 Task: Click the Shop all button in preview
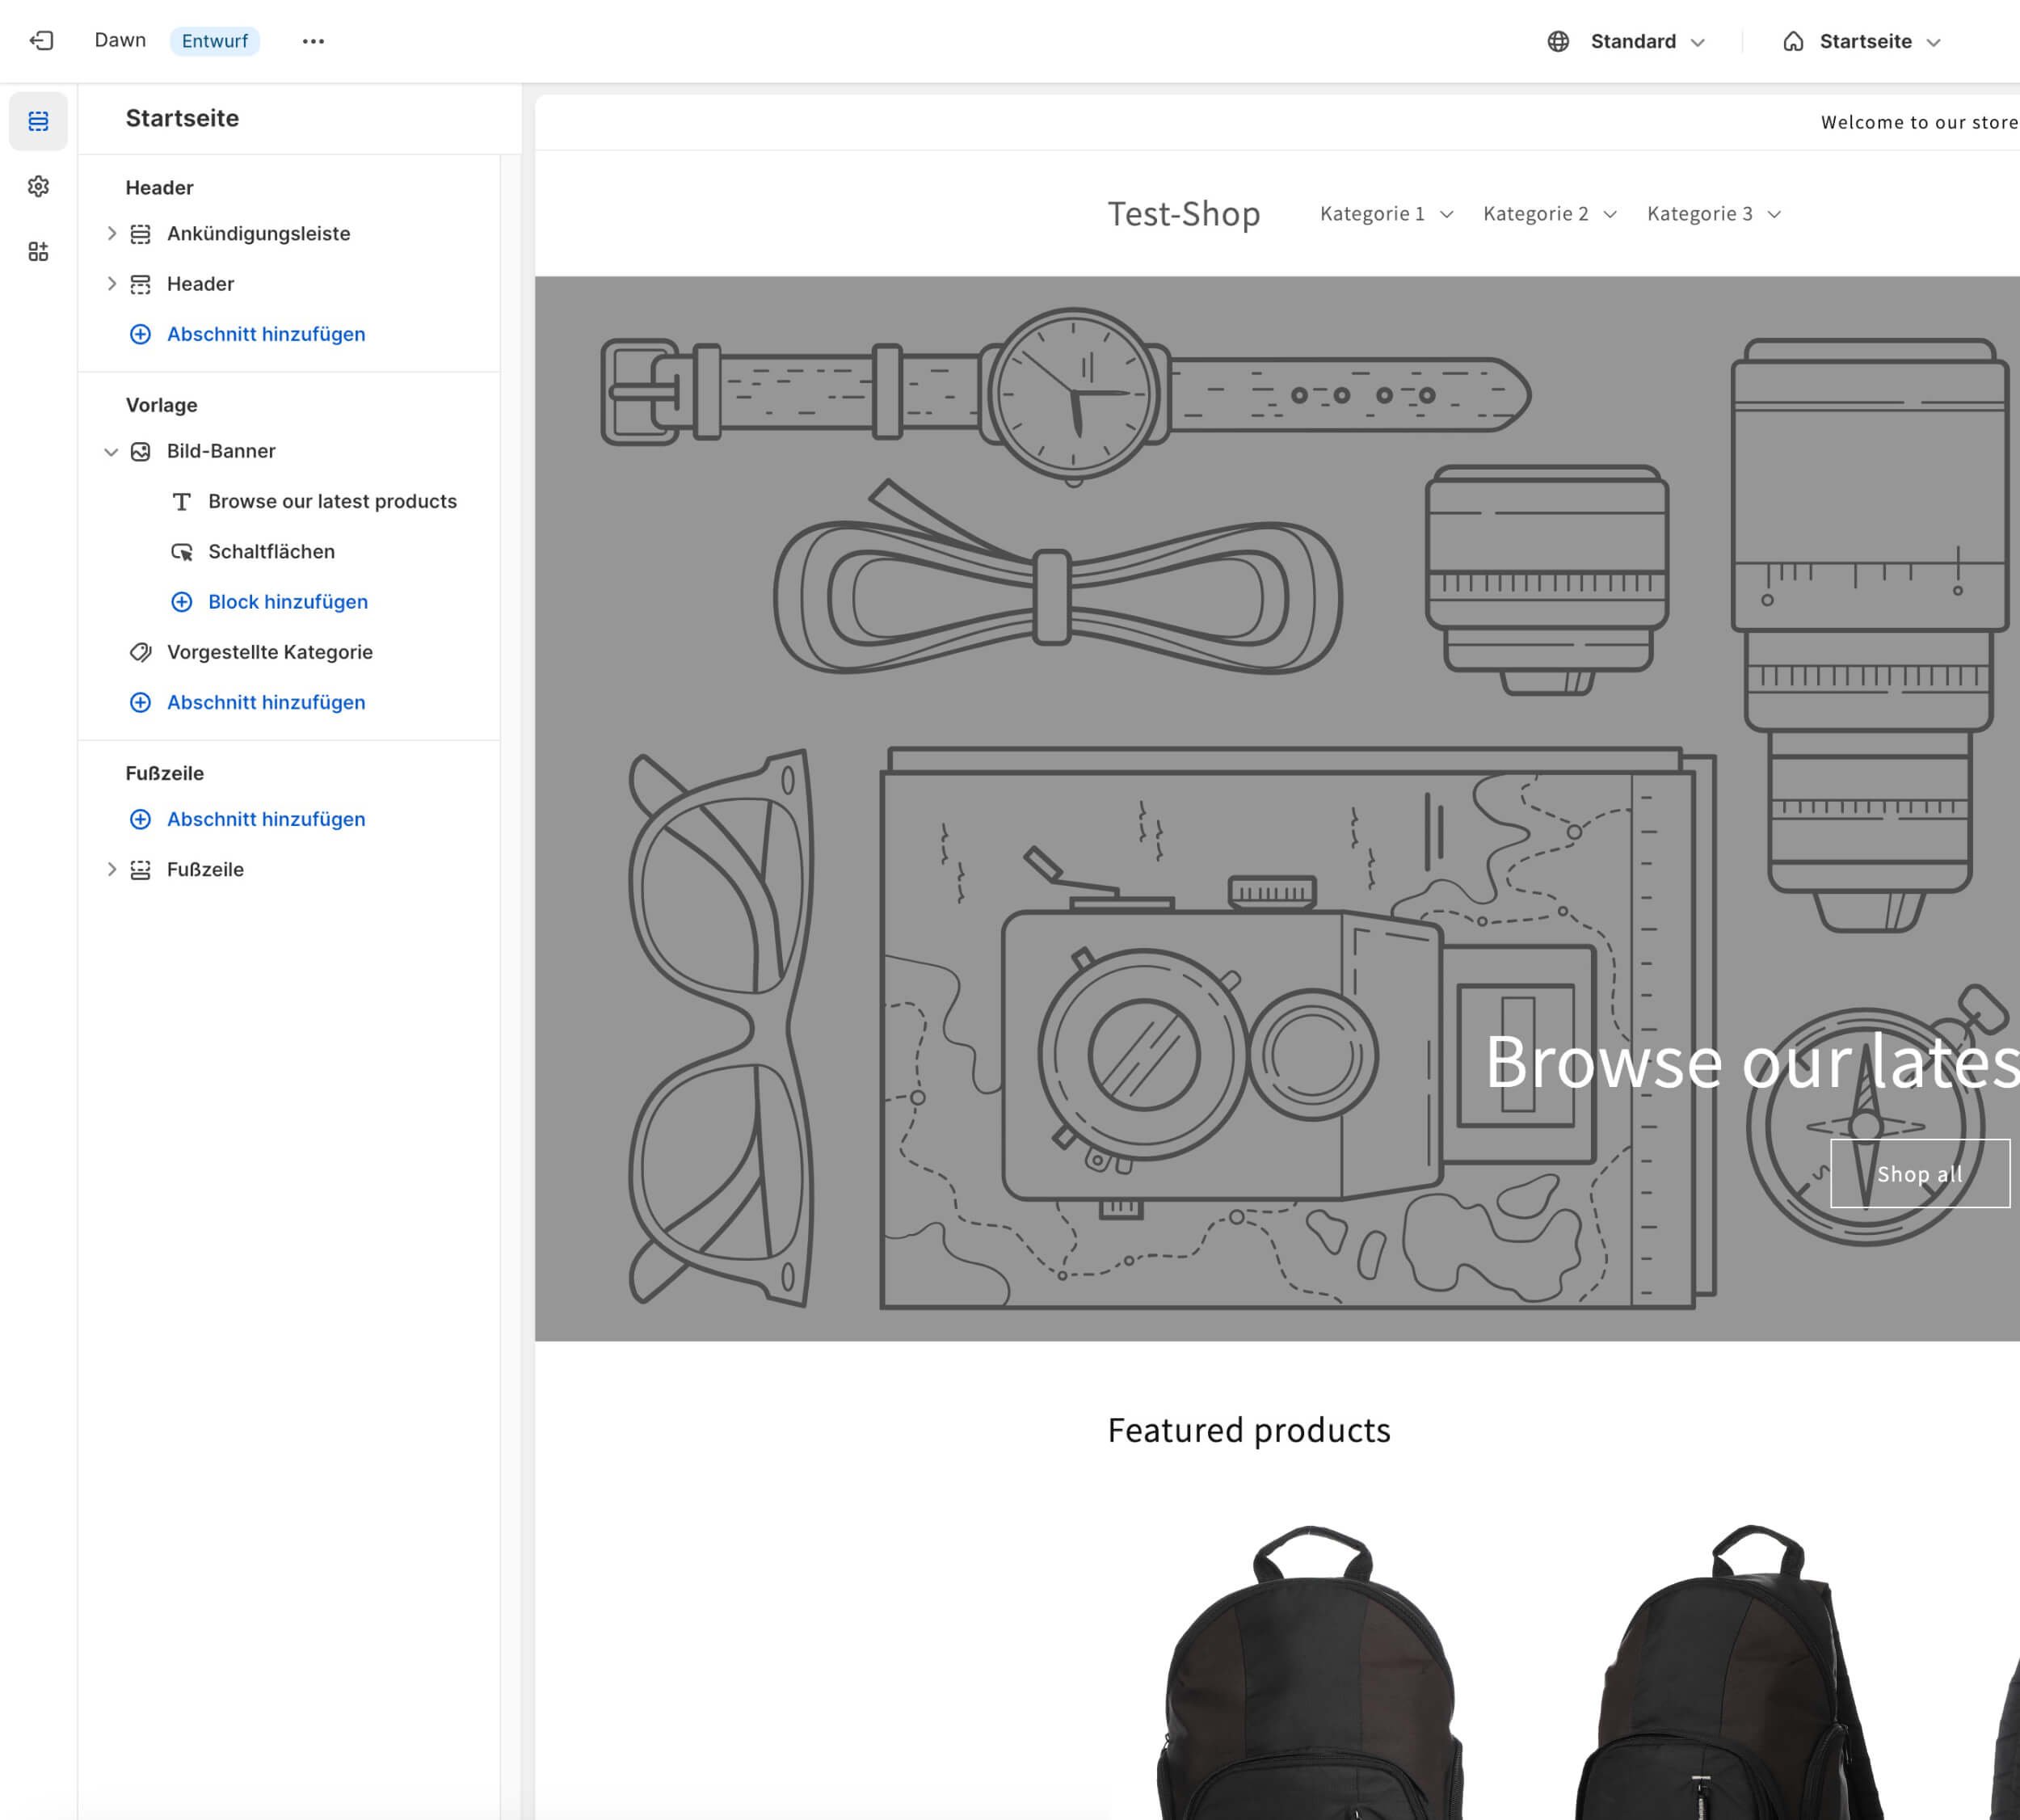(1918, 1174)
